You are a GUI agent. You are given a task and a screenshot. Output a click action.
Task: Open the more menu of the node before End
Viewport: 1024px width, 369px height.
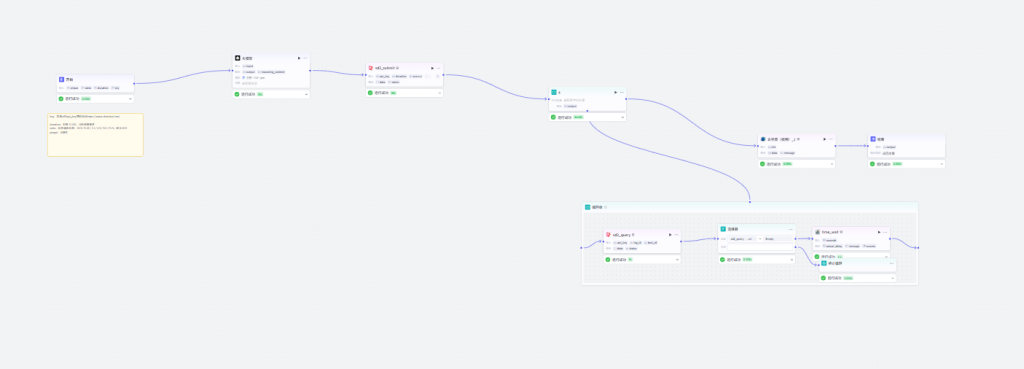click(x=831, y=139)
